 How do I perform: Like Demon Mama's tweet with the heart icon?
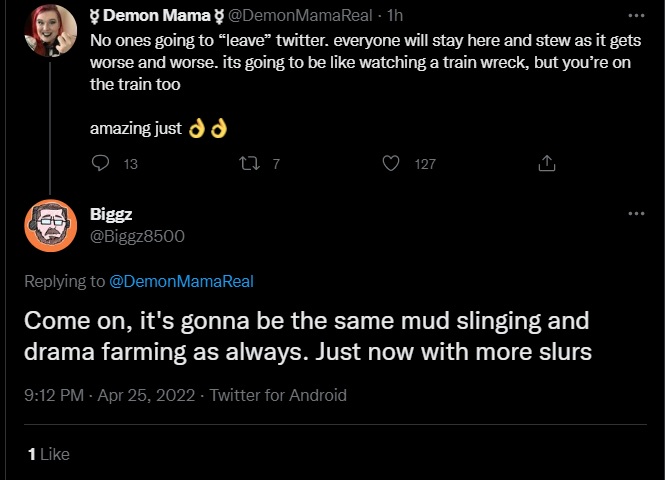tap(391, 163)
